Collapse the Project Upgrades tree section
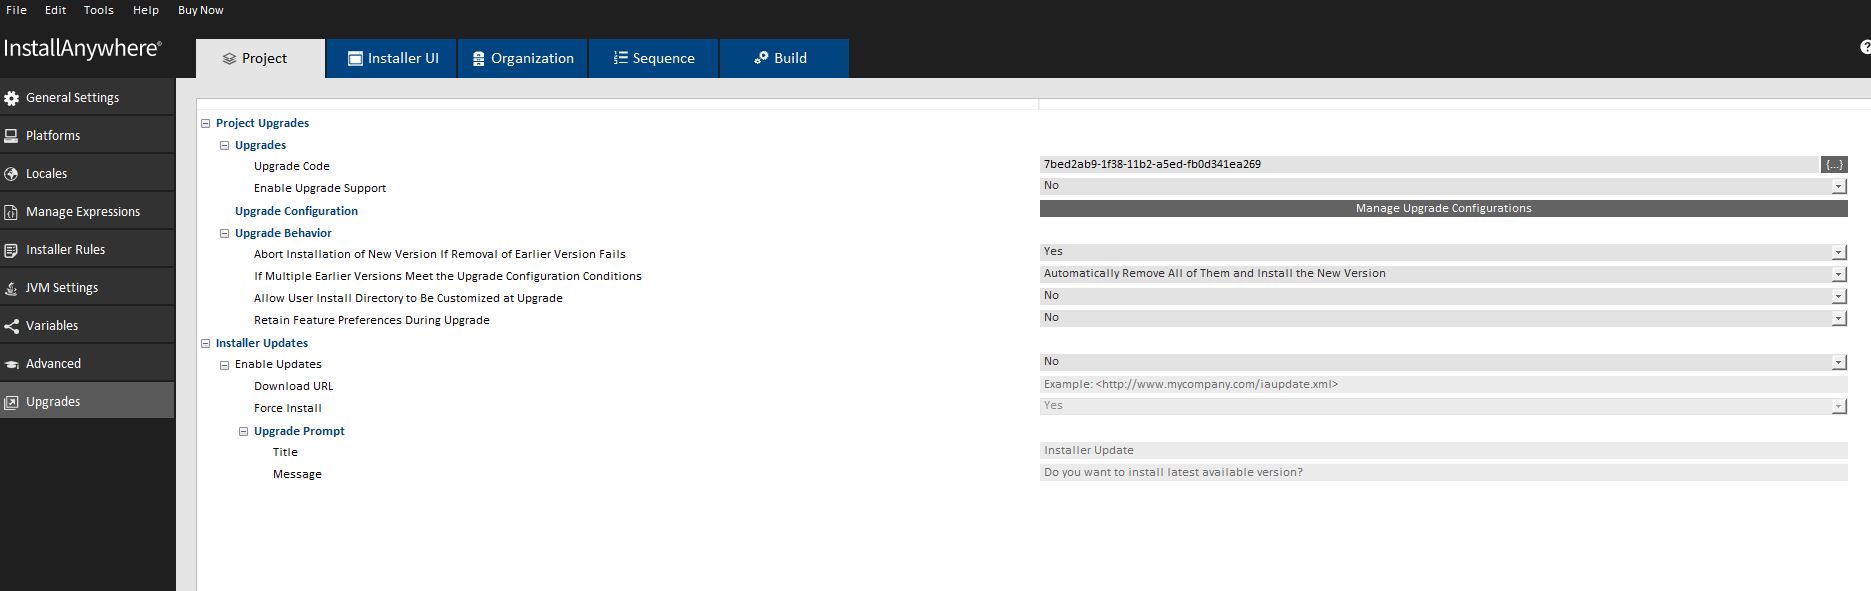This screenshot has height=591, width=1871. click(206, 124)
